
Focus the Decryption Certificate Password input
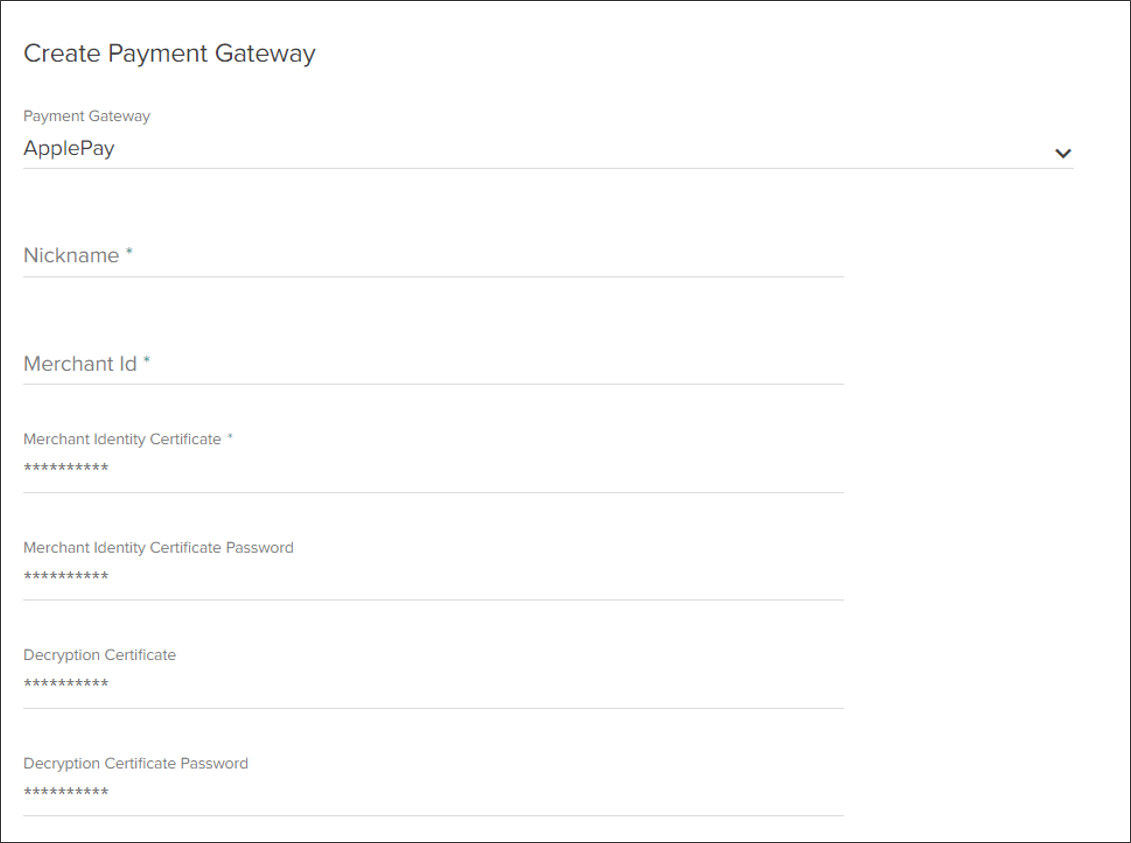[430, 792]
